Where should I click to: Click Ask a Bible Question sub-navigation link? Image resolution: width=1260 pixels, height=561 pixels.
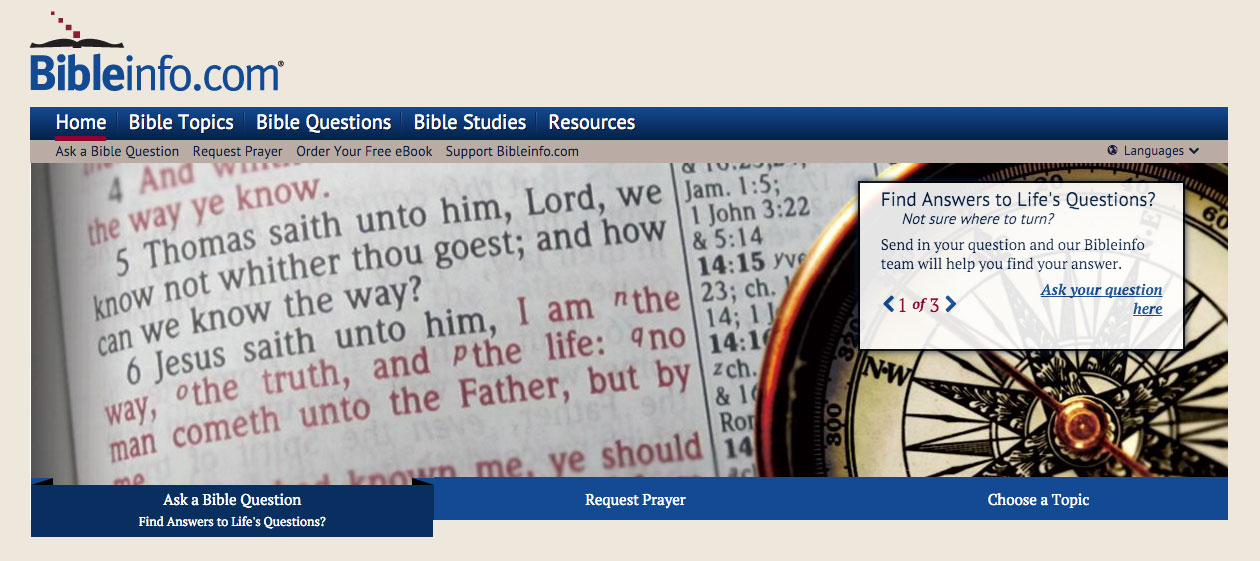[118, 151]
